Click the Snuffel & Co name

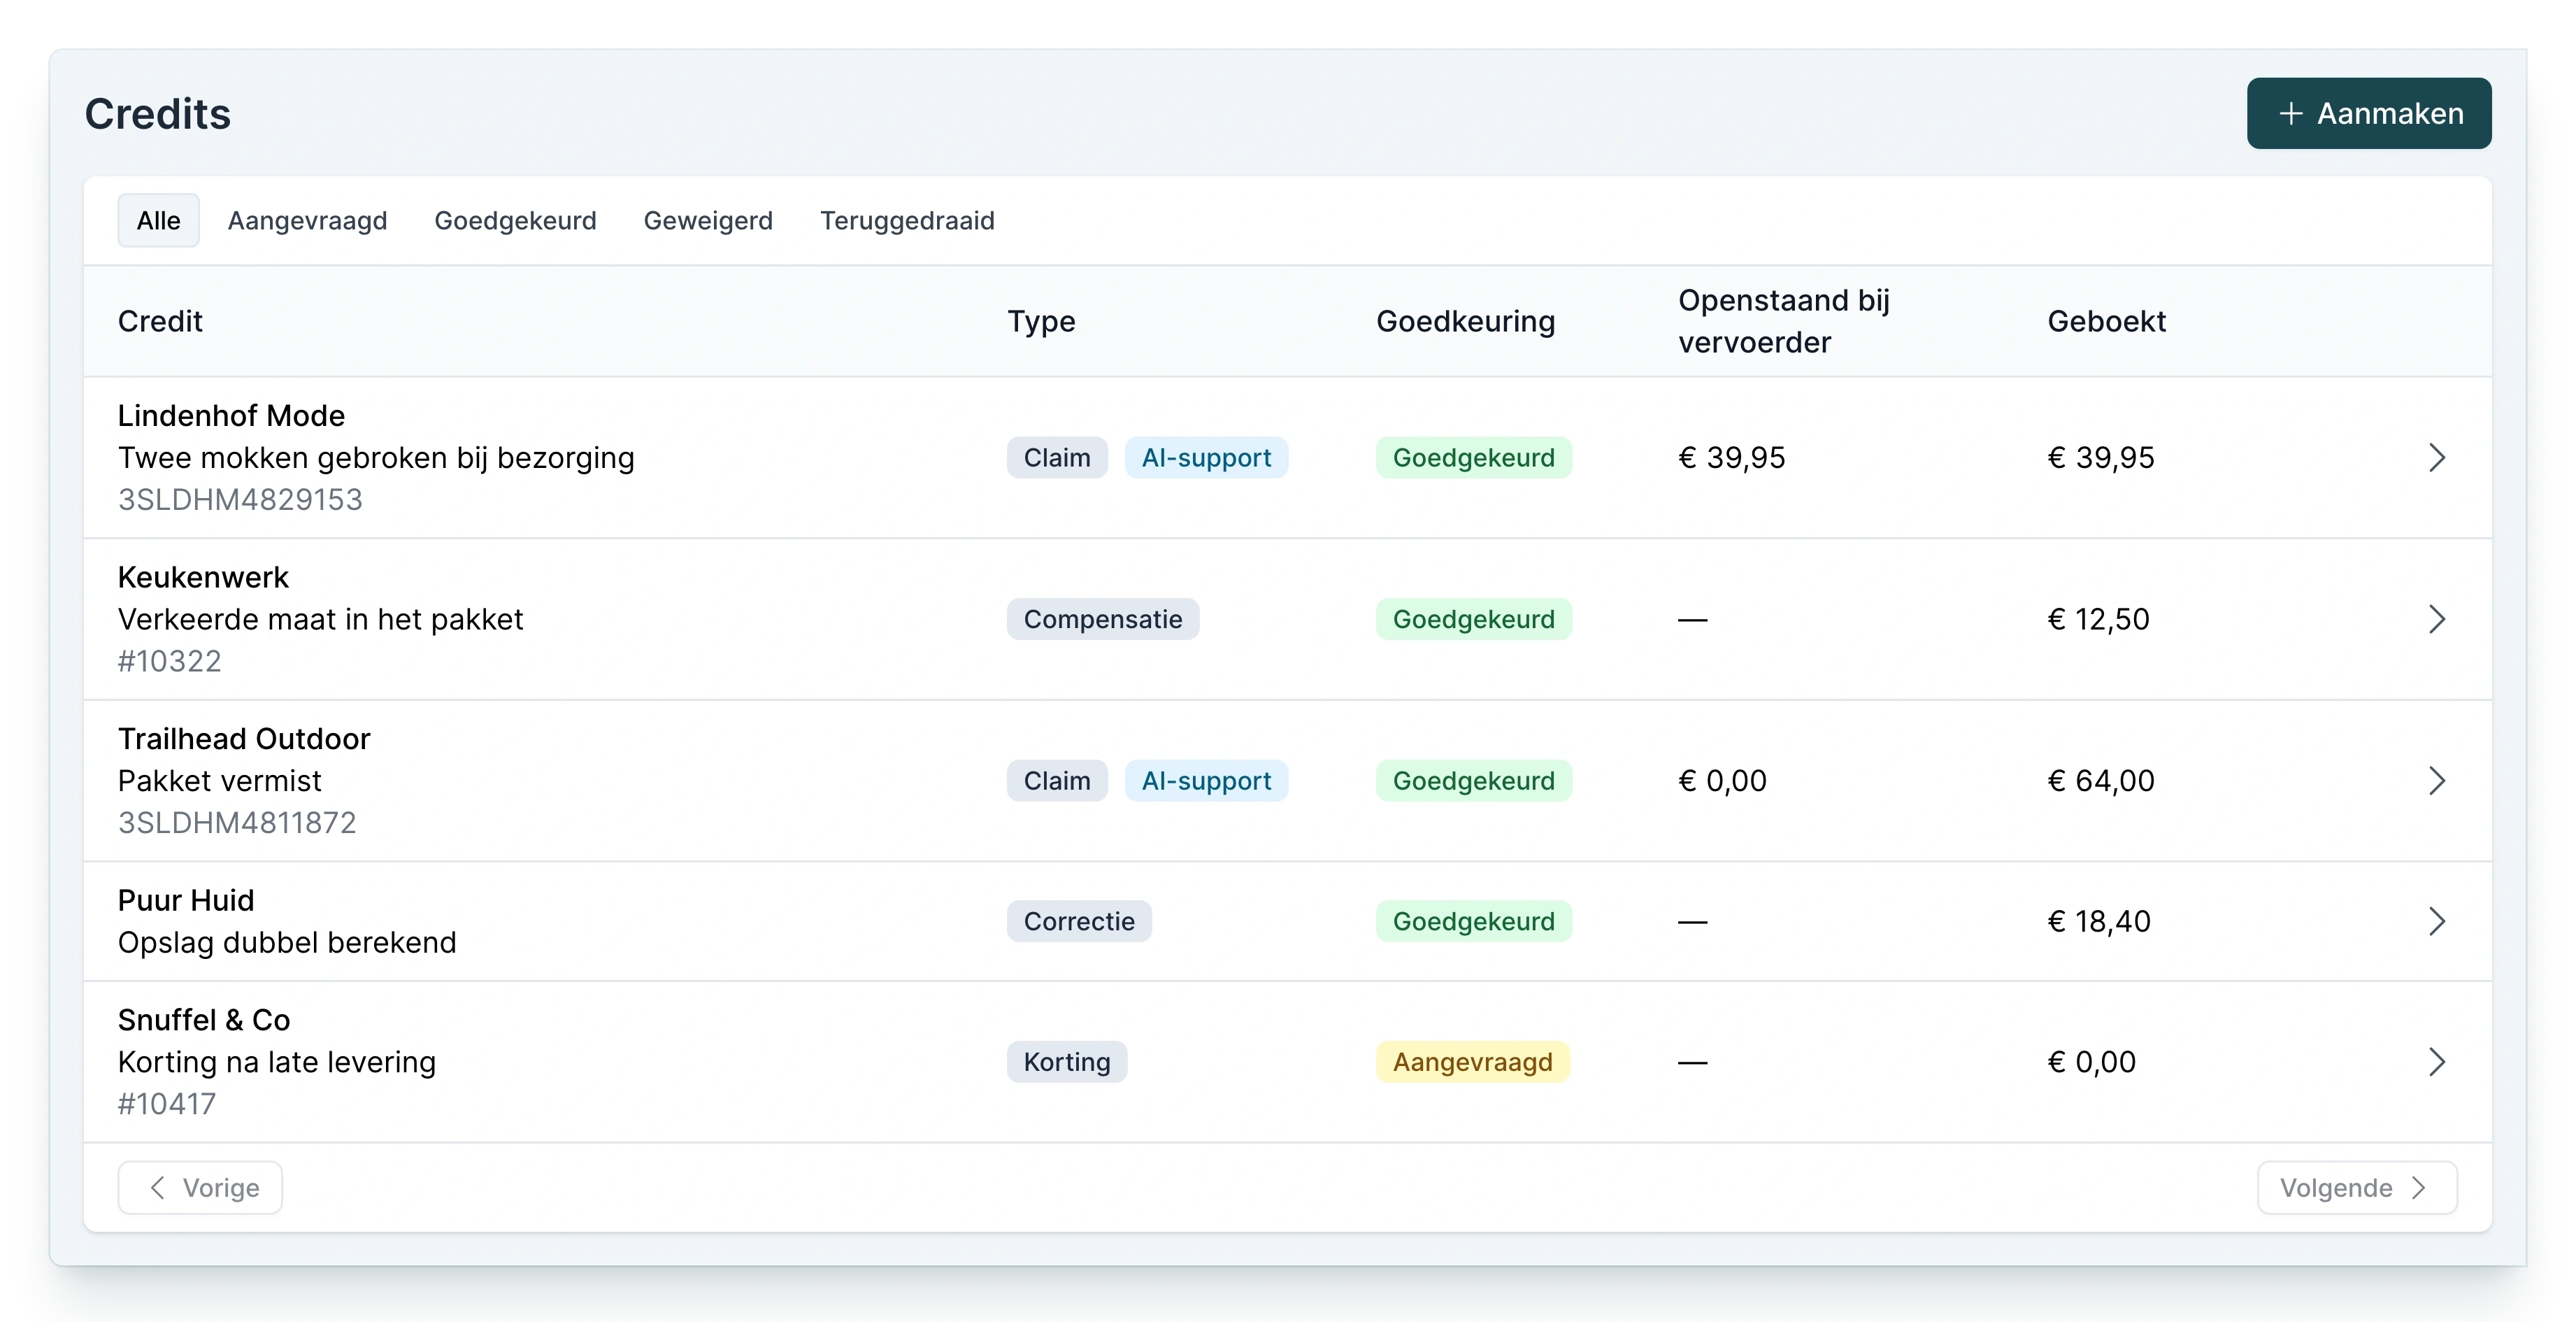(204, 1020)
